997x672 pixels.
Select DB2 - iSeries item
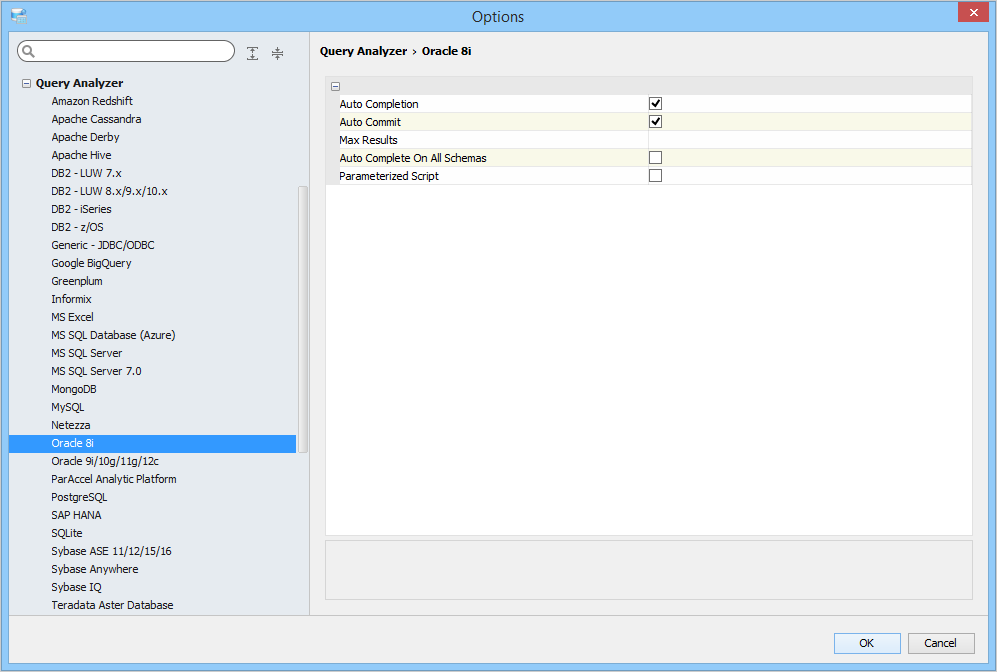point(81,209)
